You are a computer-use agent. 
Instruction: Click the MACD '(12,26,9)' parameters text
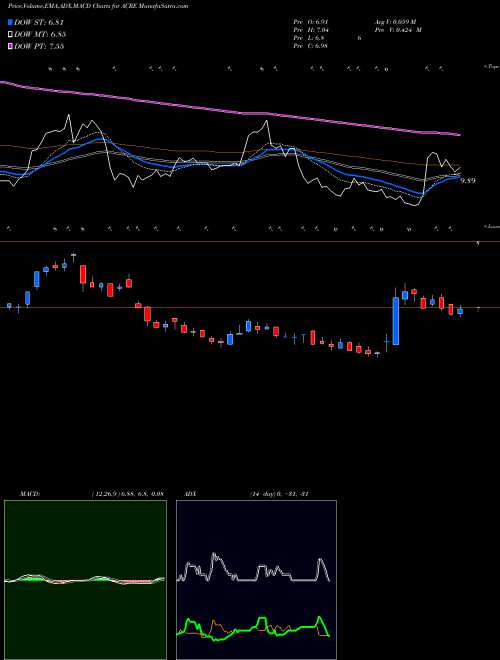click(x=106, y=494)
